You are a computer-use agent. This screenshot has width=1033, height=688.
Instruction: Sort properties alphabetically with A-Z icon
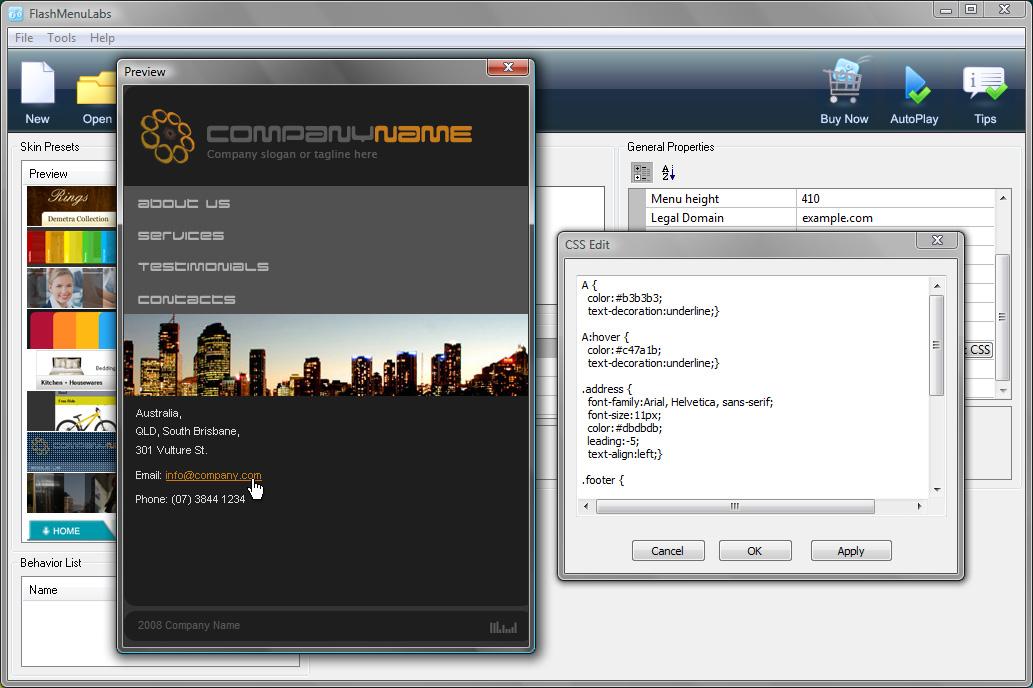pos(668,173)
